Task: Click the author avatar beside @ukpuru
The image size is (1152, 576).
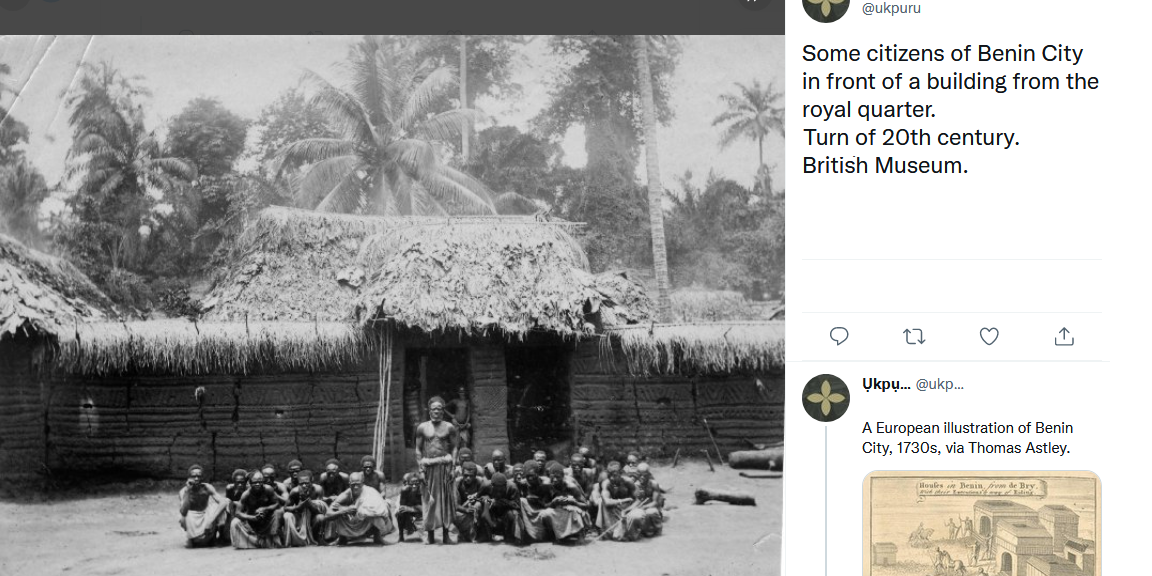Action: [x=826, y=6]
